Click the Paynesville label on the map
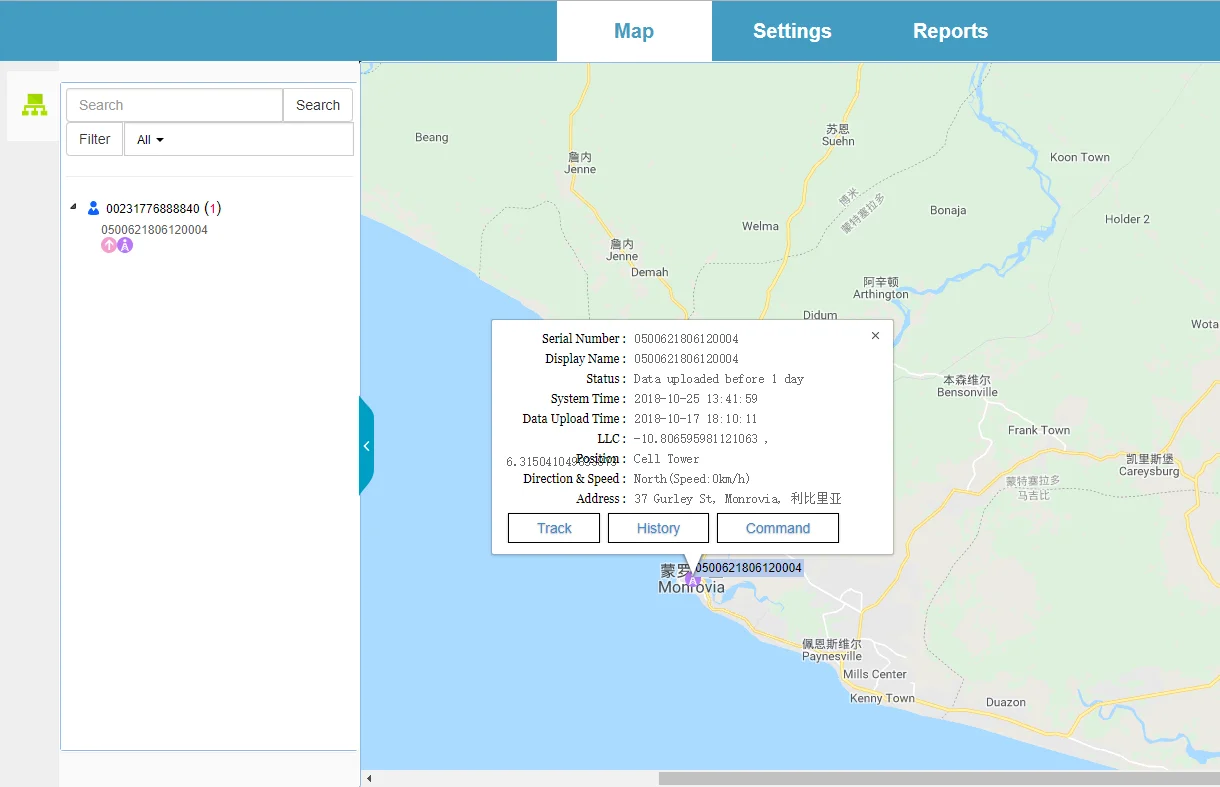This screenshot has width=1220, height=787. pos(831,656)
